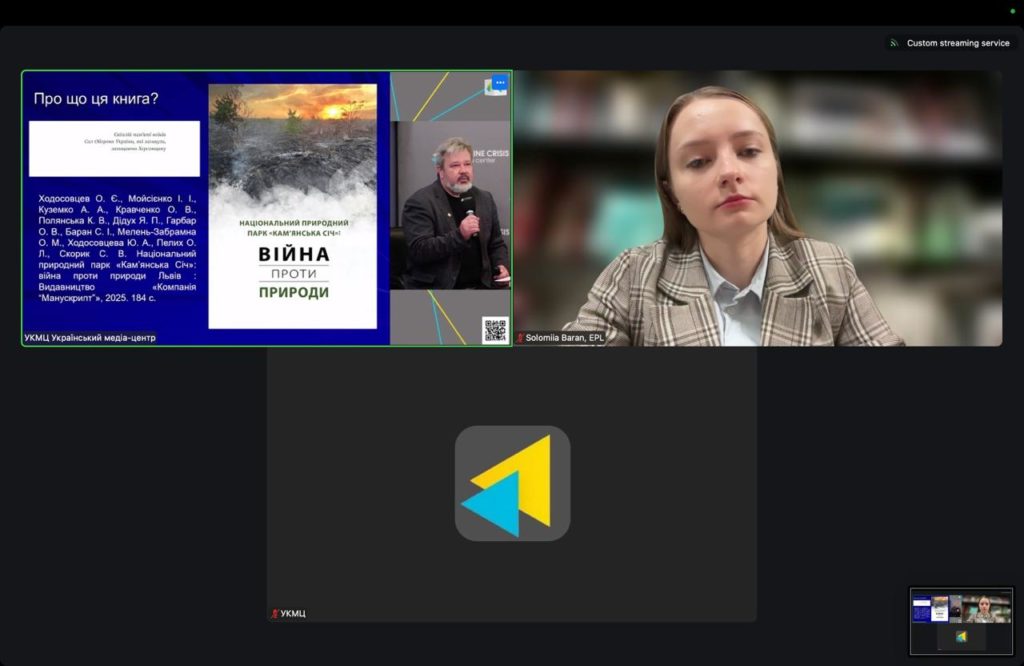Click the muted mic icon beside Solomiia Baran
Screen dimensions: 1024x666
tap(520, 338)
